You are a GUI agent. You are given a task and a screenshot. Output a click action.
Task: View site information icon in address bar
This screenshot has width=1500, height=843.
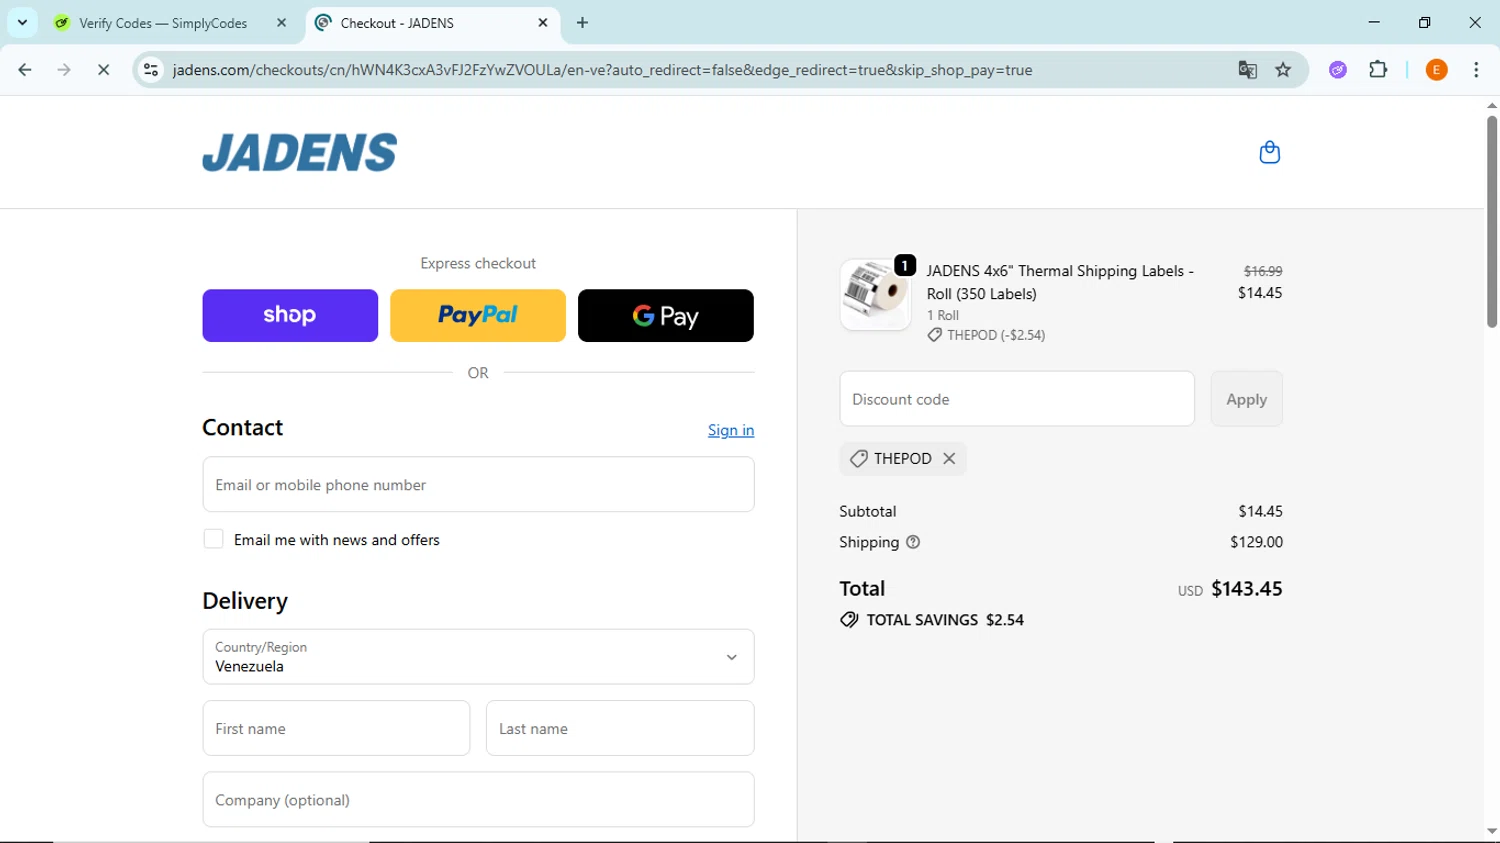(151, 70)
